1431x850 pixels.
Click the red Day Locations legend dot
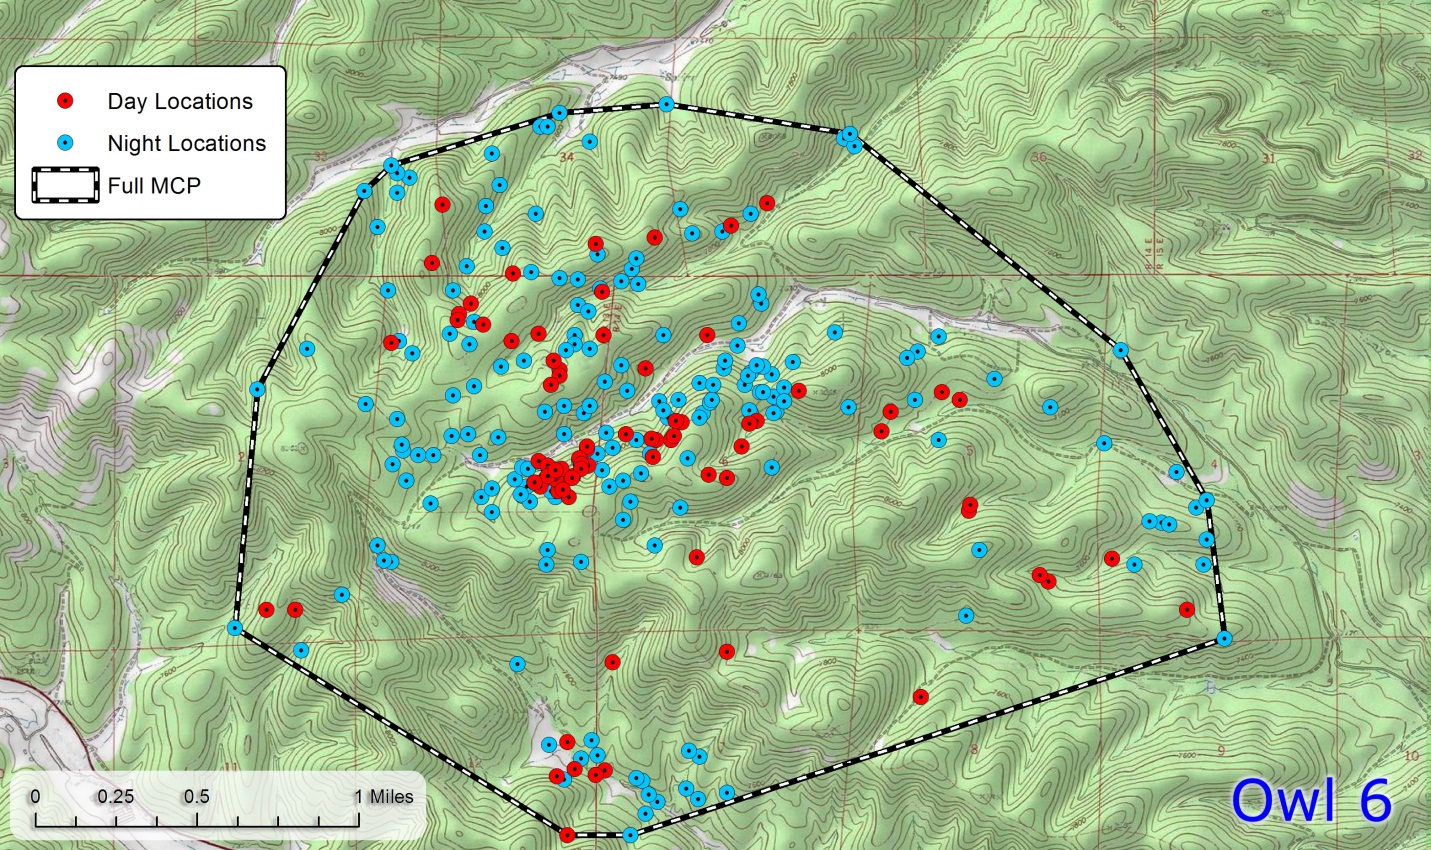[66, 101]
